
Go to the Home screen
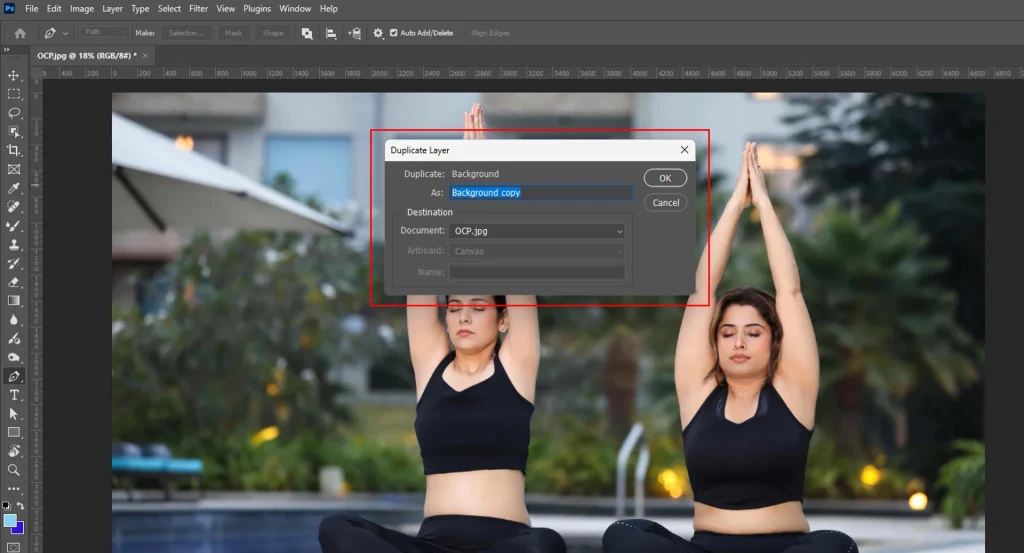(x=20, y=33)
